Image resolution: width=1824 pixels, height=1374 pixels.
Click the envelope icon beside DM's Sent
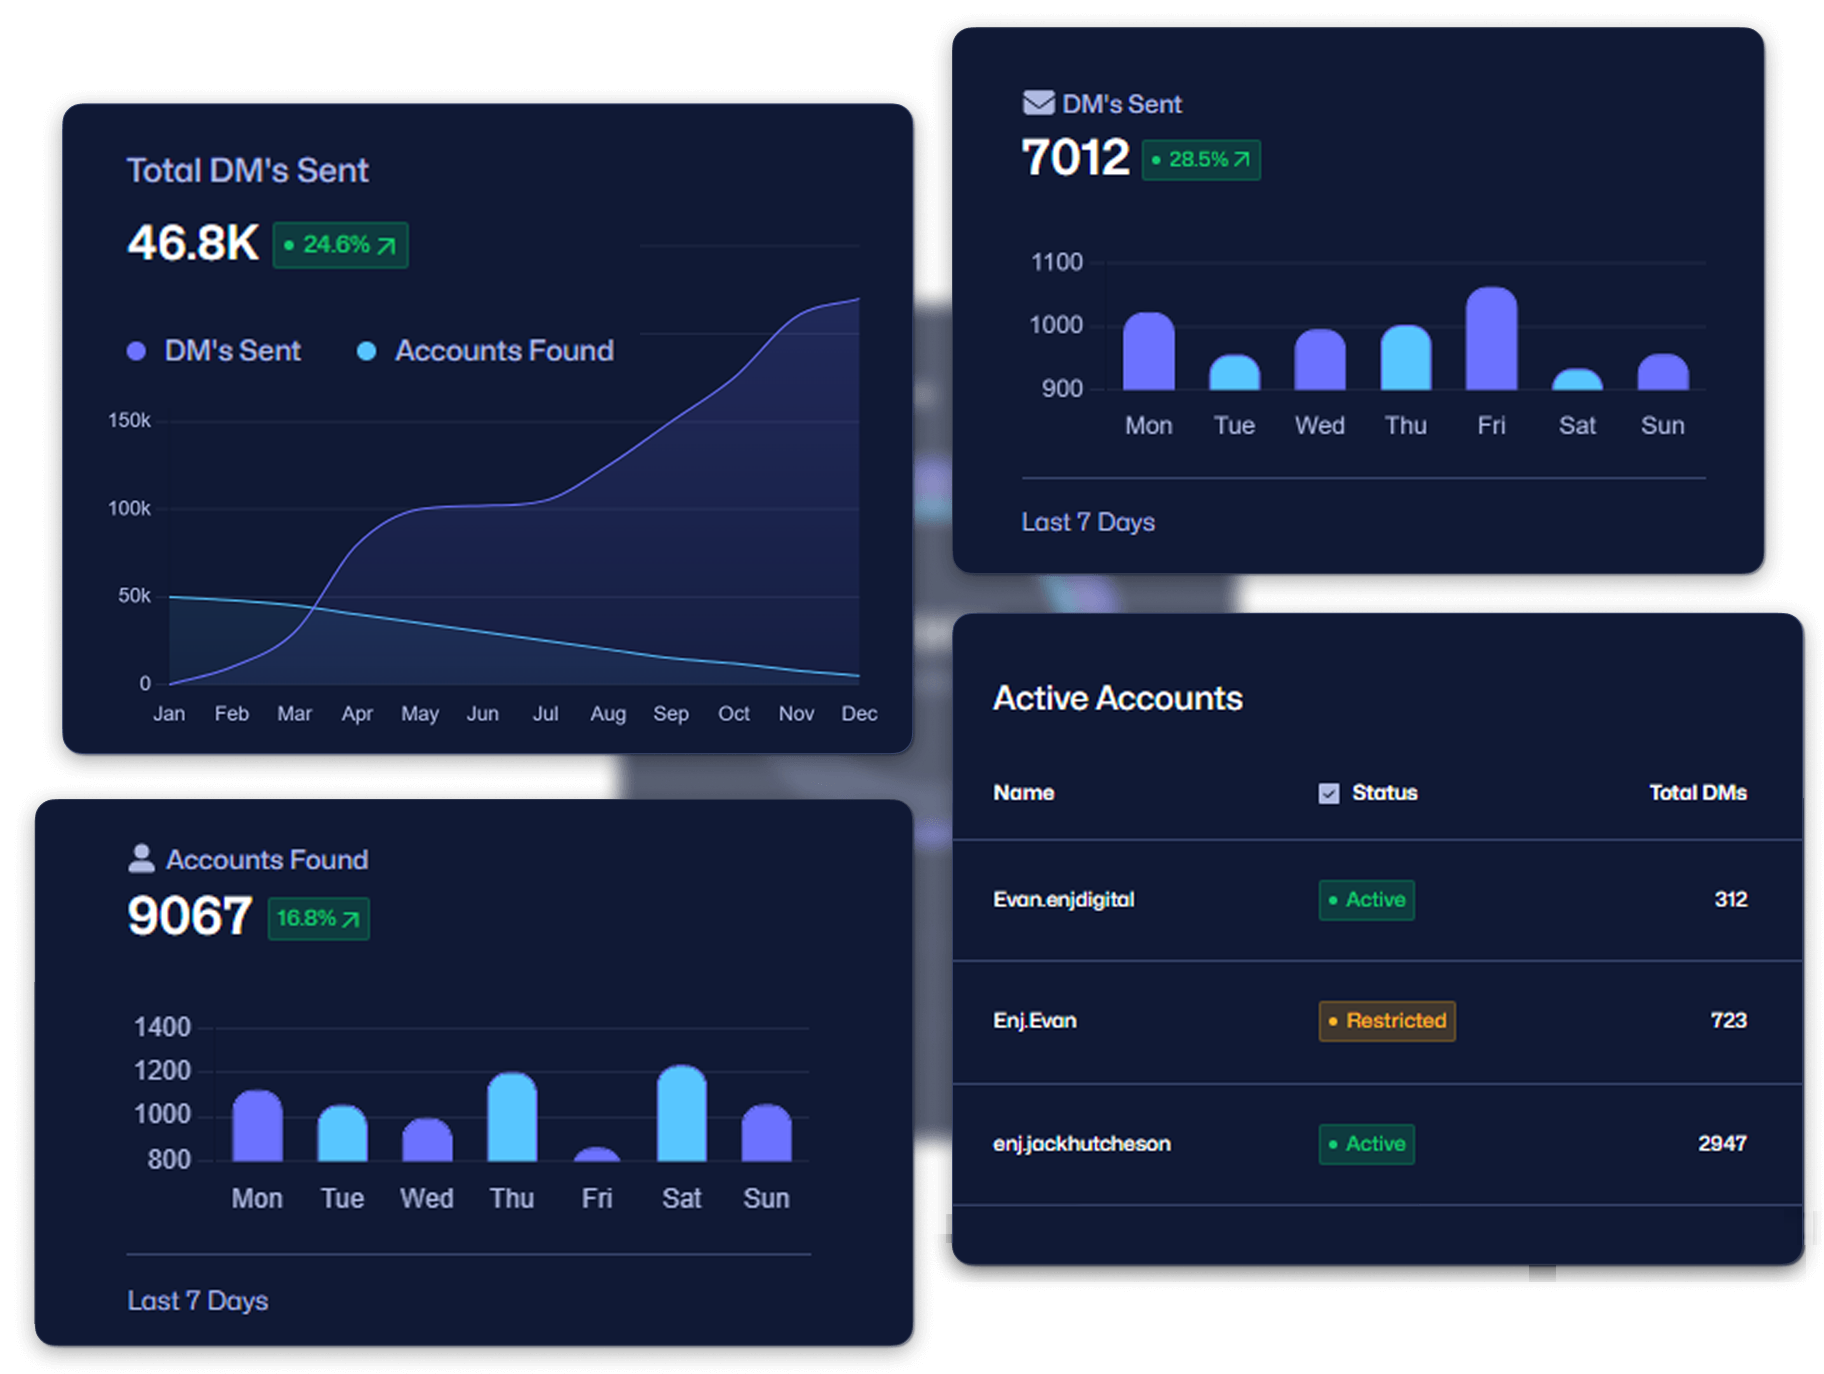1038,103
